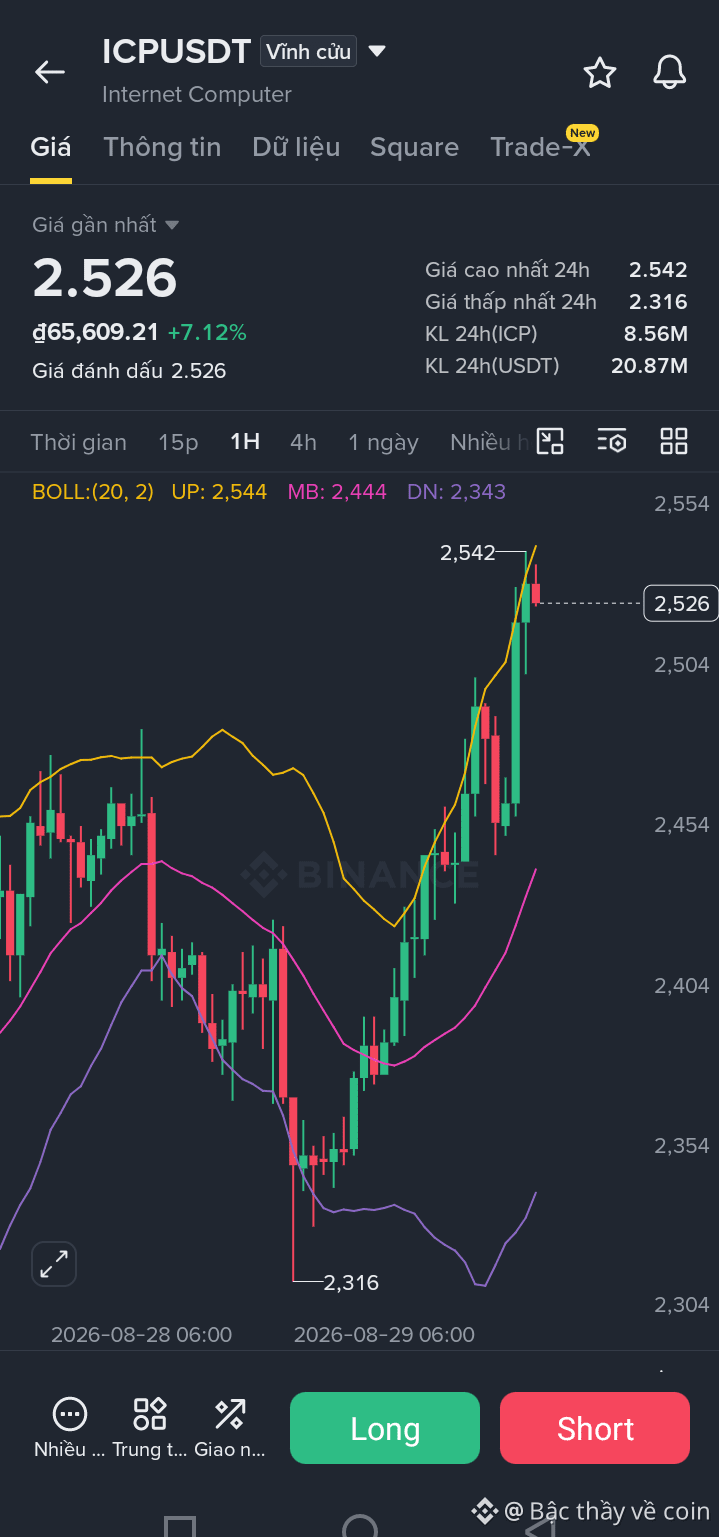The image size is (719, 1537).
Task: Open price alert bell icon
Action: point(669,72)
